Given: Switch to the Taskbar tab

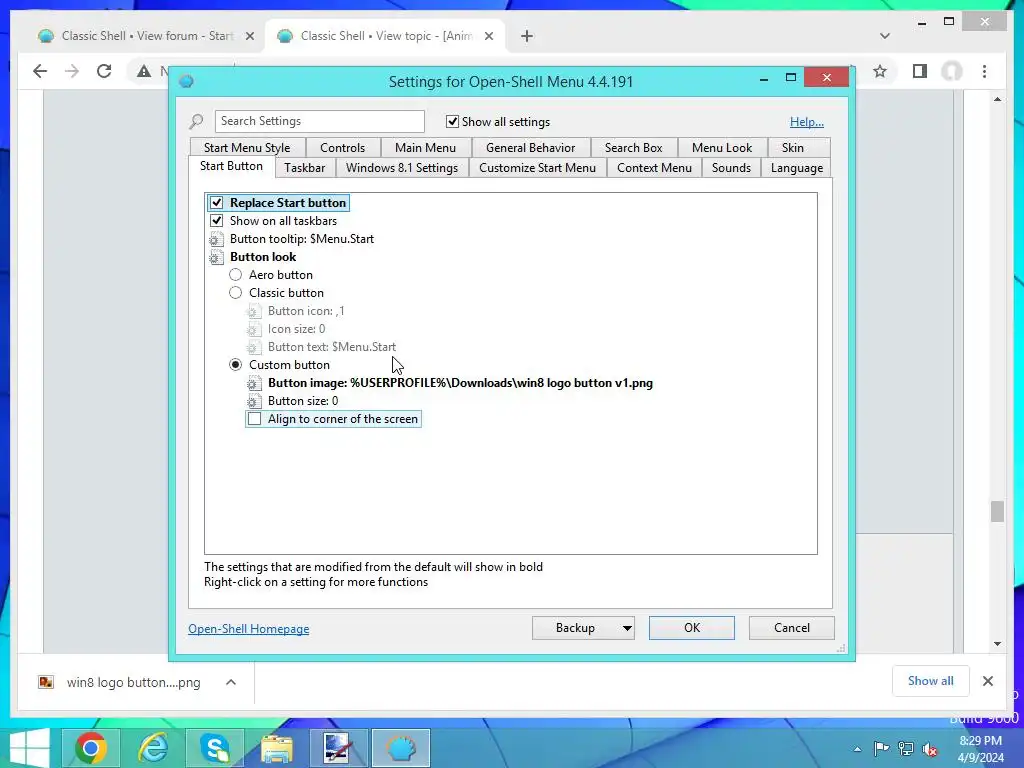Looking at the screenshot, I should pyautogui.click(x=304, y=168).
